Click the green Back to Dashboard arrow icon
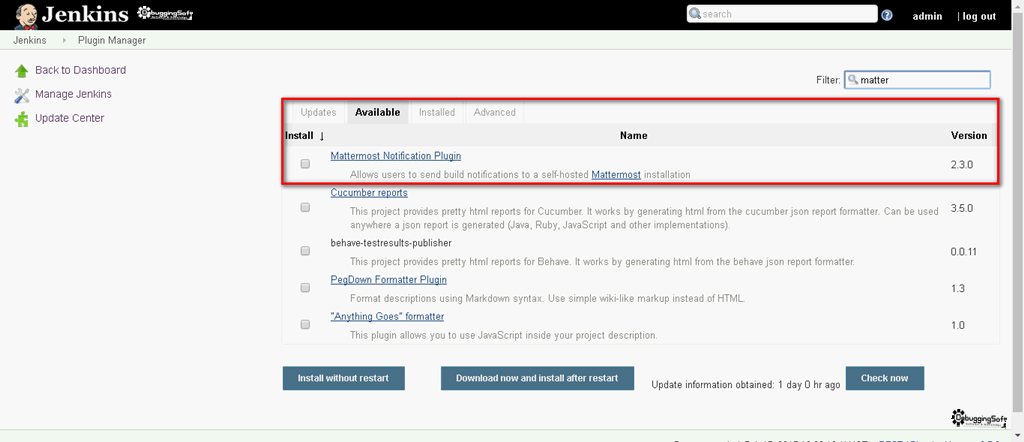 (22, 71)
